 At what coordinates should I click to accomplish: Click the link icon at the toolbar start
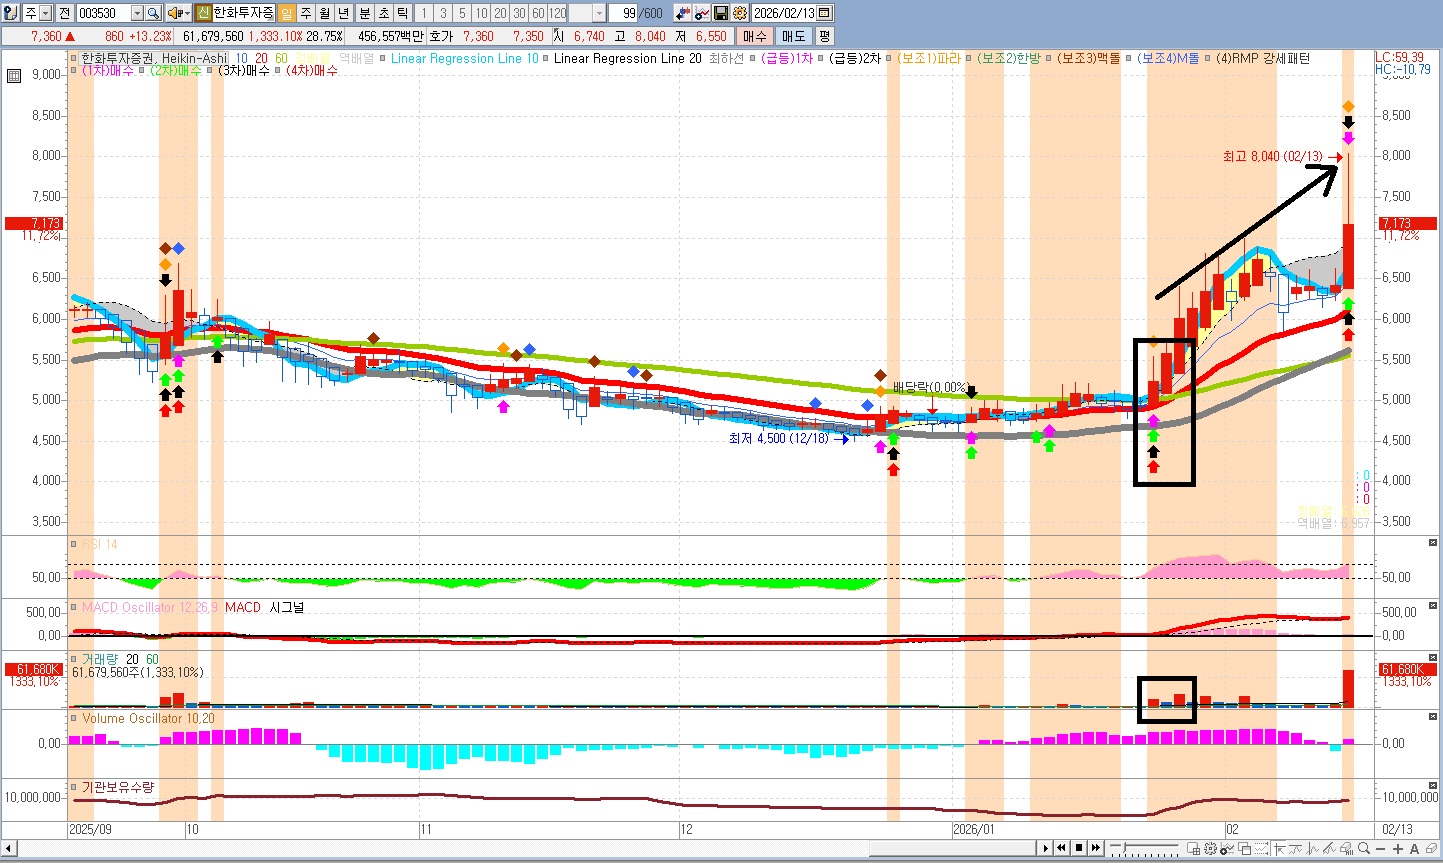click(x=11, y=13)
